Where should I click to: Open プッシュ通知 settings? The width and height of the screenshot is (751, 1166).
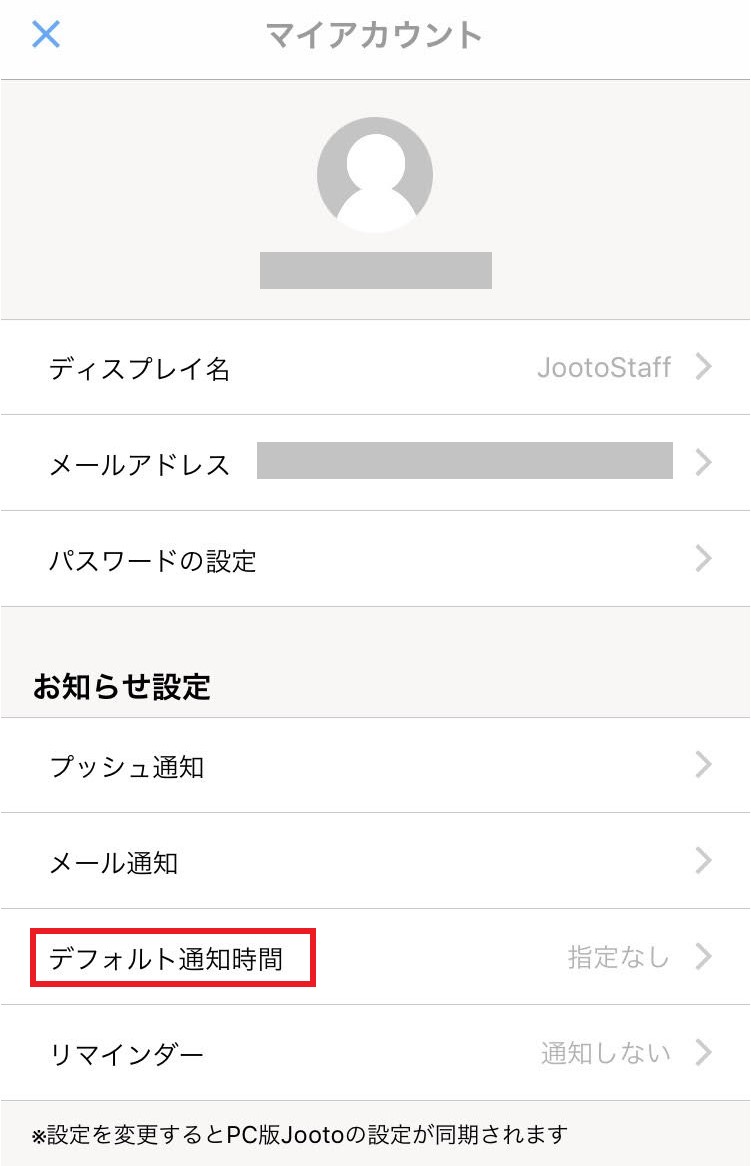pos(127,767)
